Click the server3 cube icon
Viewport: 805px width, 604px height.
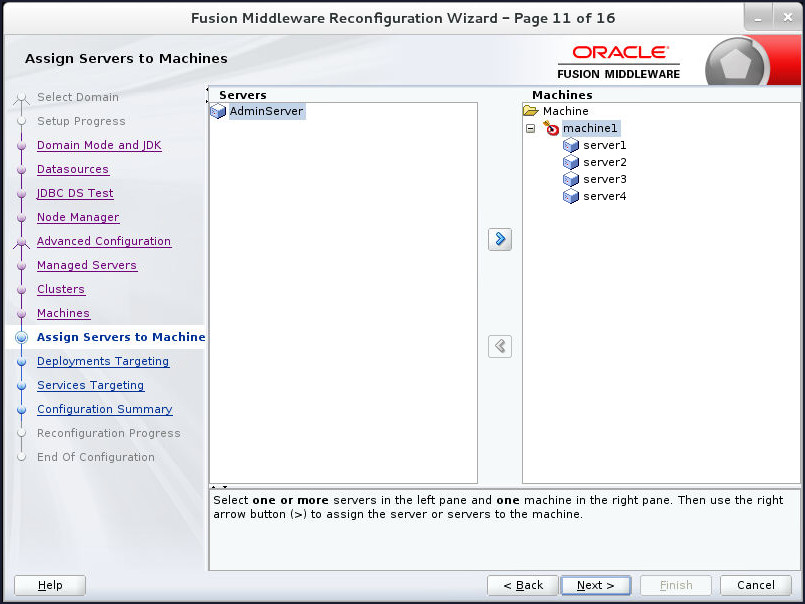[x=571, y=179]
